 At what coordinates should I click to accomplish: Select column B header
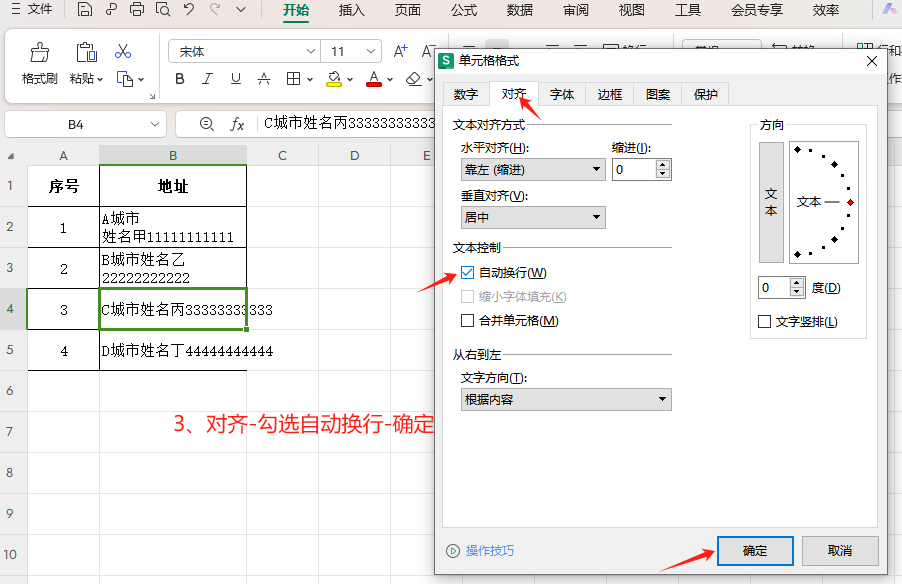[x=173, y=155]
